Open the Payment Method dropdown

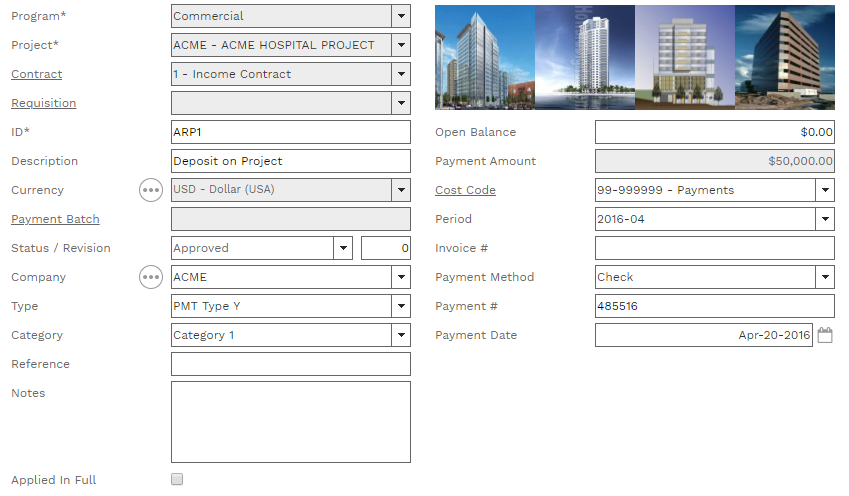[x=825, y=277]
